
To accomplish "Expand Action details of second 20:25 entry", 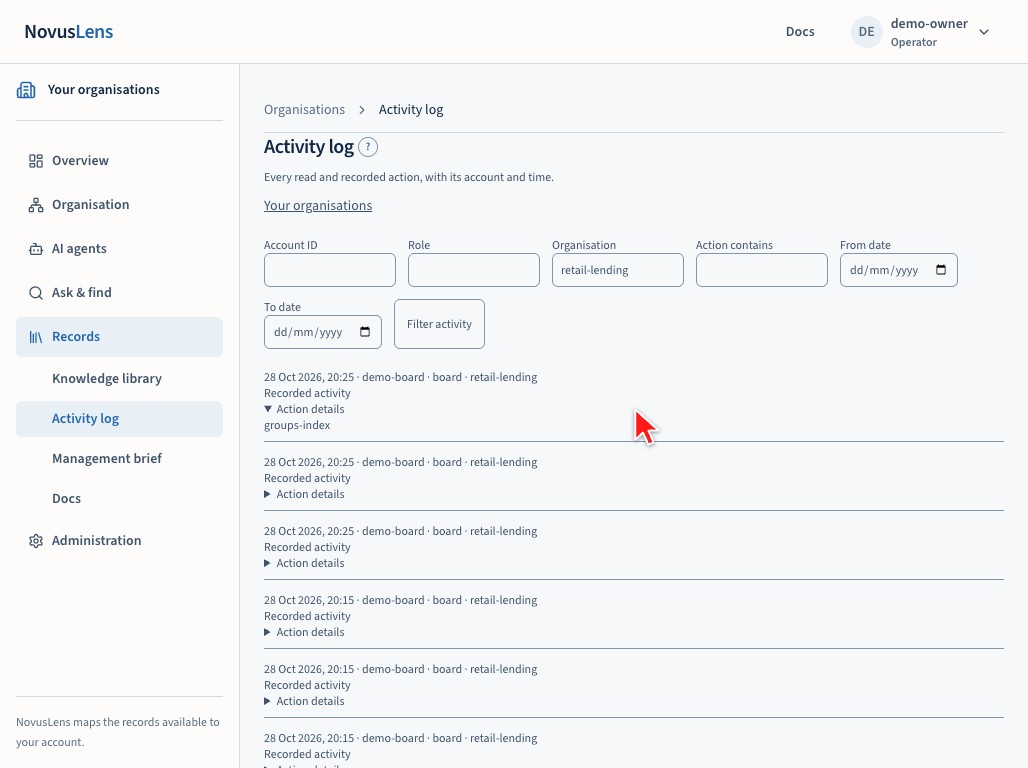I will click(x=304, y=495).
